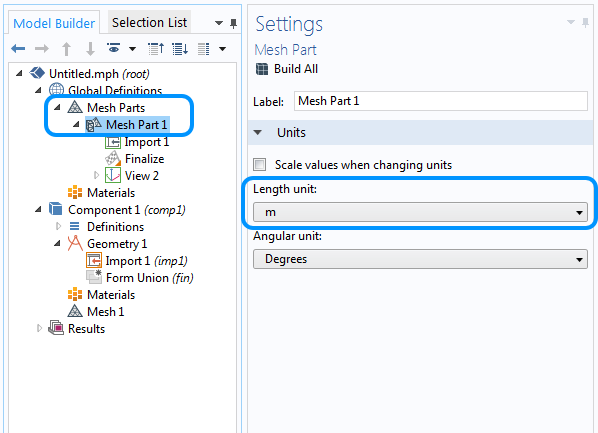The image size is (598, 433).
Task: Open the Angular unit Degrees dropdown
Action: point(420,259)
